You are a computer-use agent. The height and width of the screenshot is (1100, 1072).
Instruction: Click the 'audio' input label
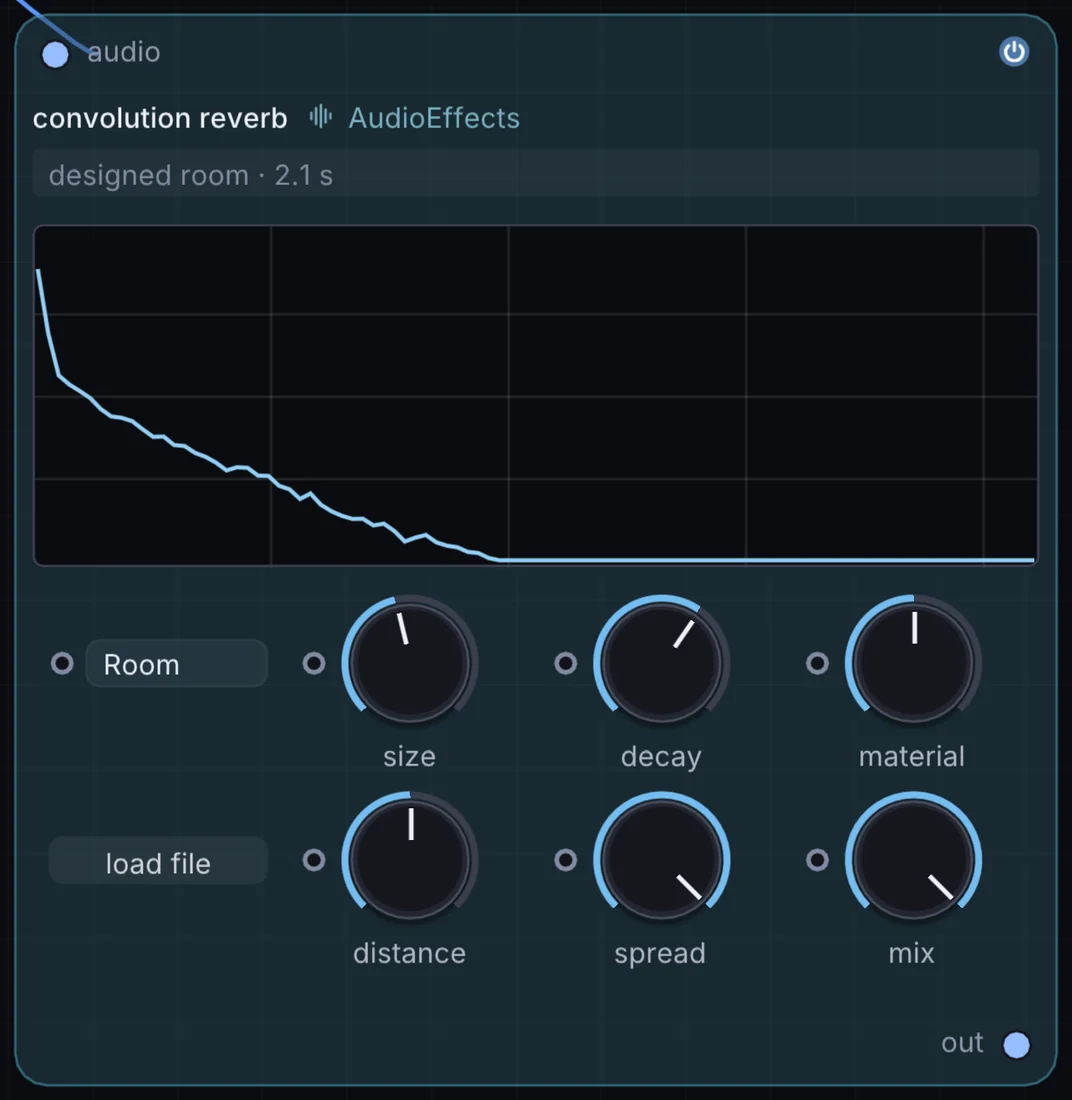pyautogui.click(x=124, y=53)
